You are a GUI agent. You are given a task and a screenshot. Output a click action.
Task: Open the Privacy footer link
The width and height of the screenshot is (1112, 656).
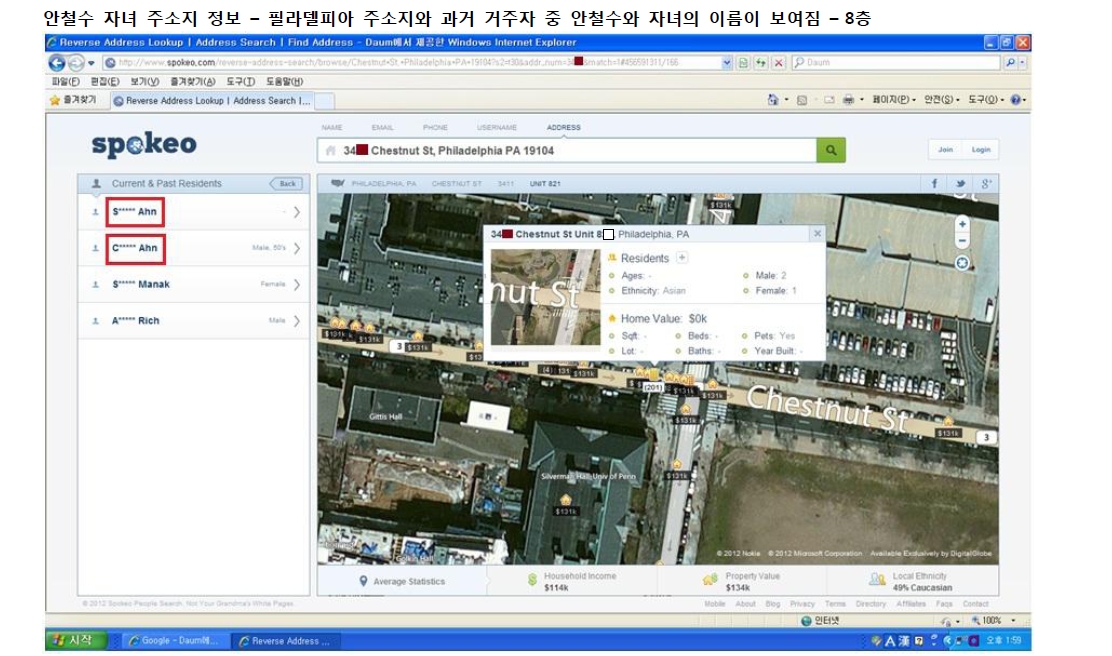(x=802, y=604)
